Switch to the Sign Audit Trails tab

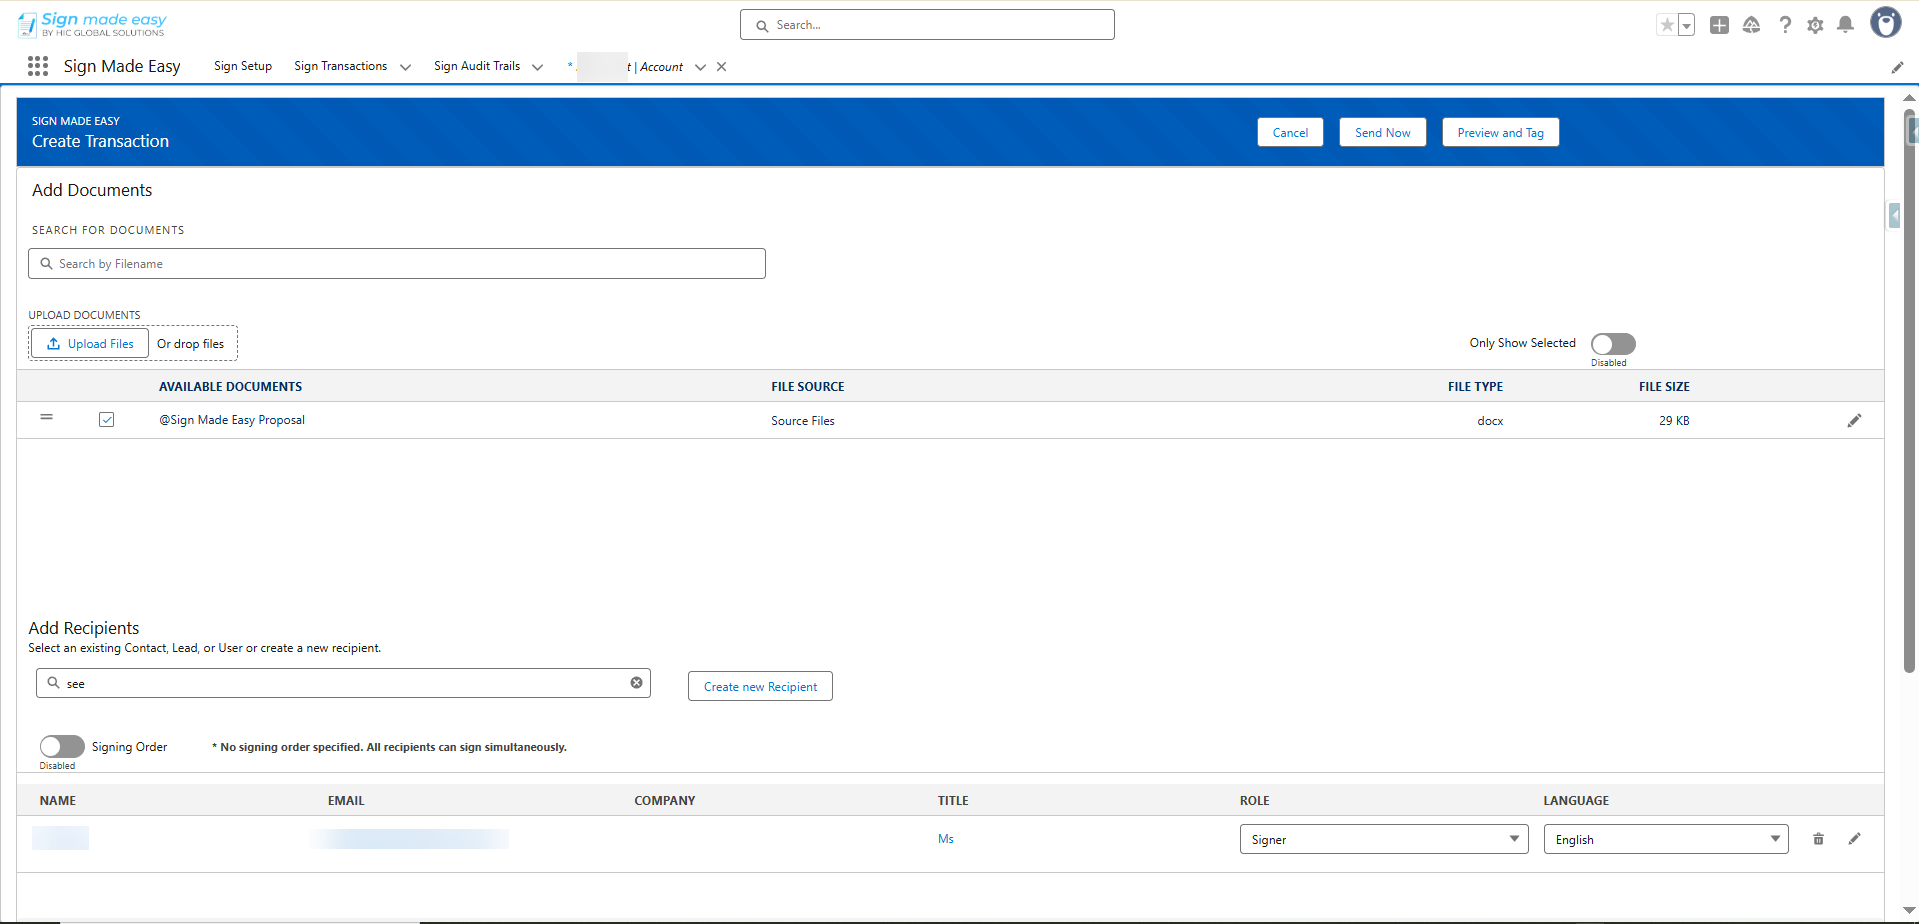pyautogui.click(x=477, y=66)
